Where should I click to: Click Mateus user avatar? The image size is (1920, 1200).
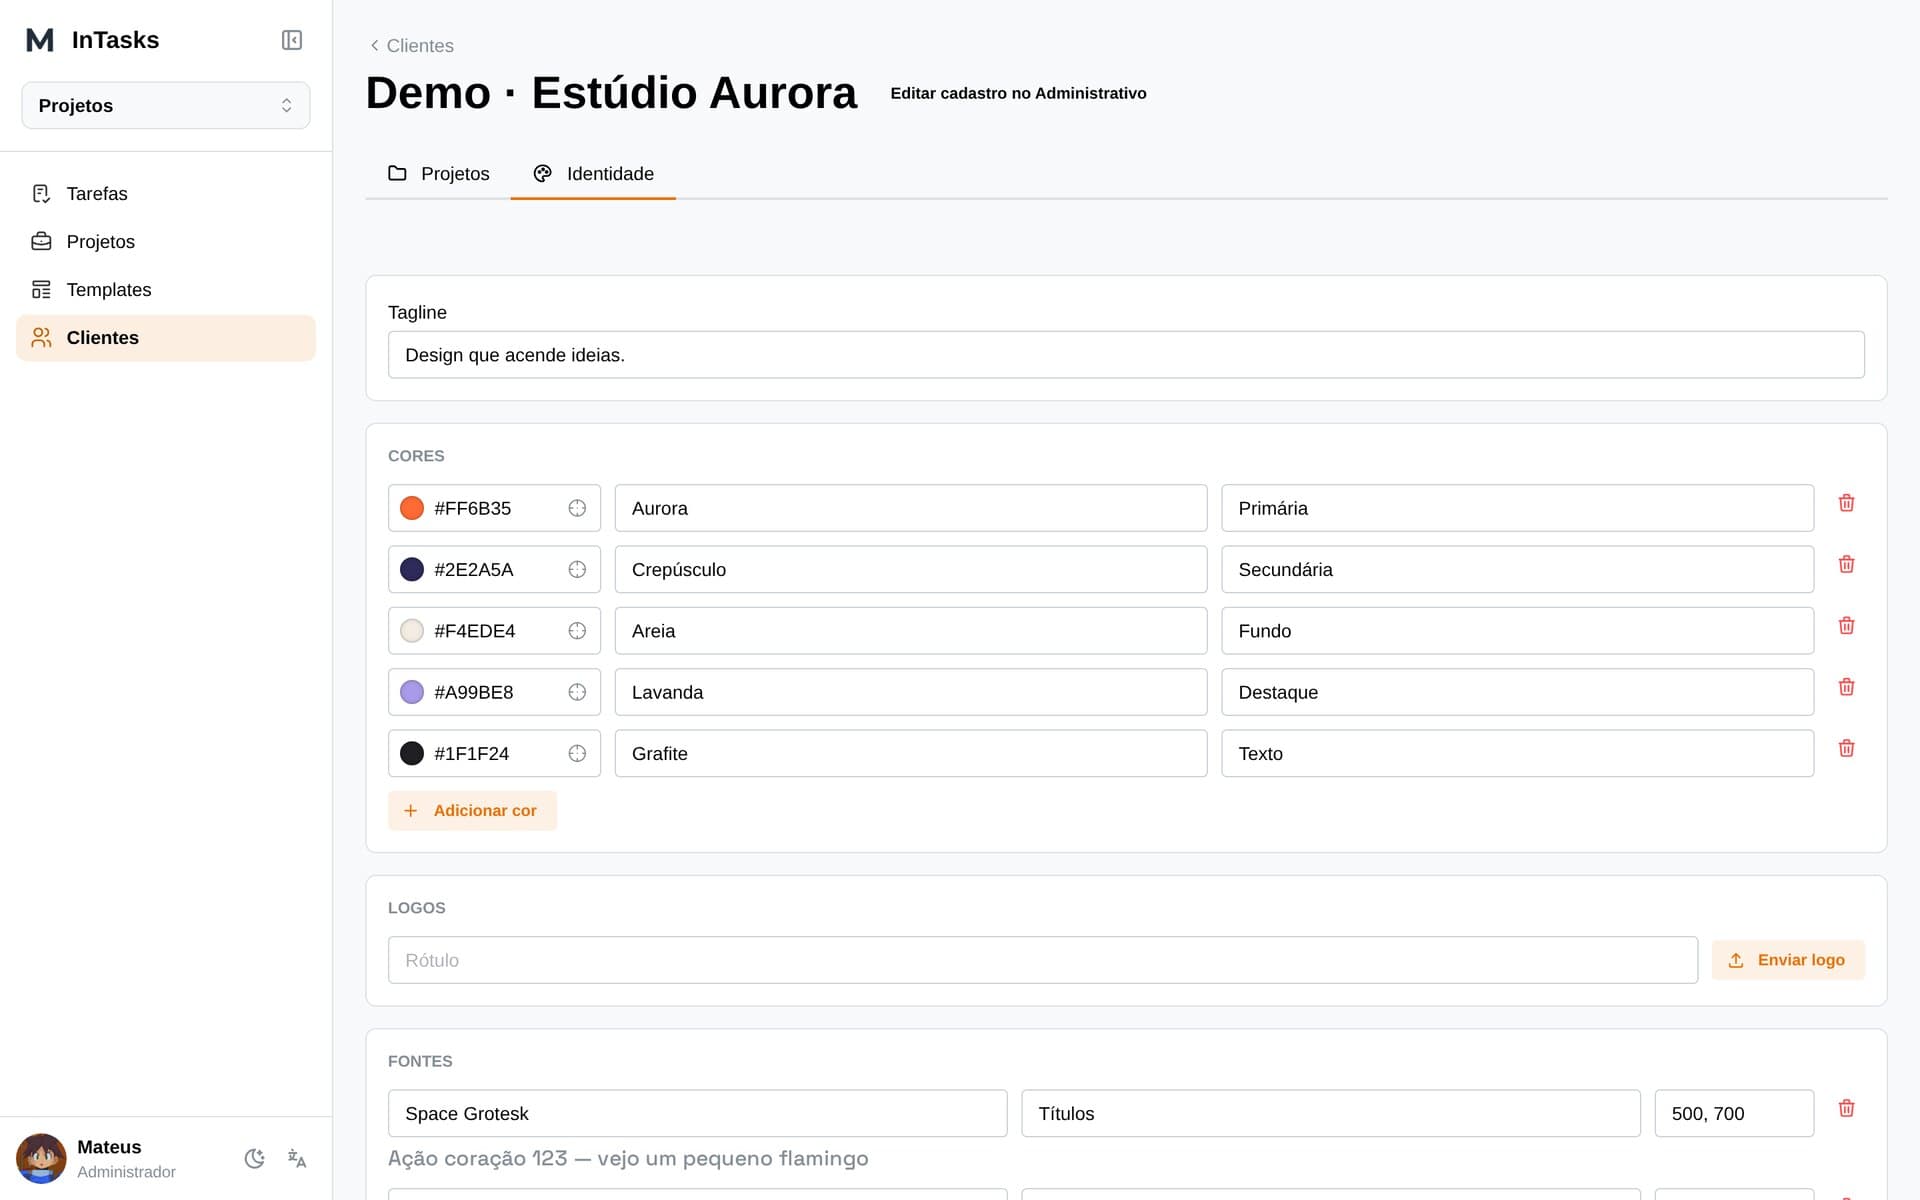click(x=41, y=1158)
